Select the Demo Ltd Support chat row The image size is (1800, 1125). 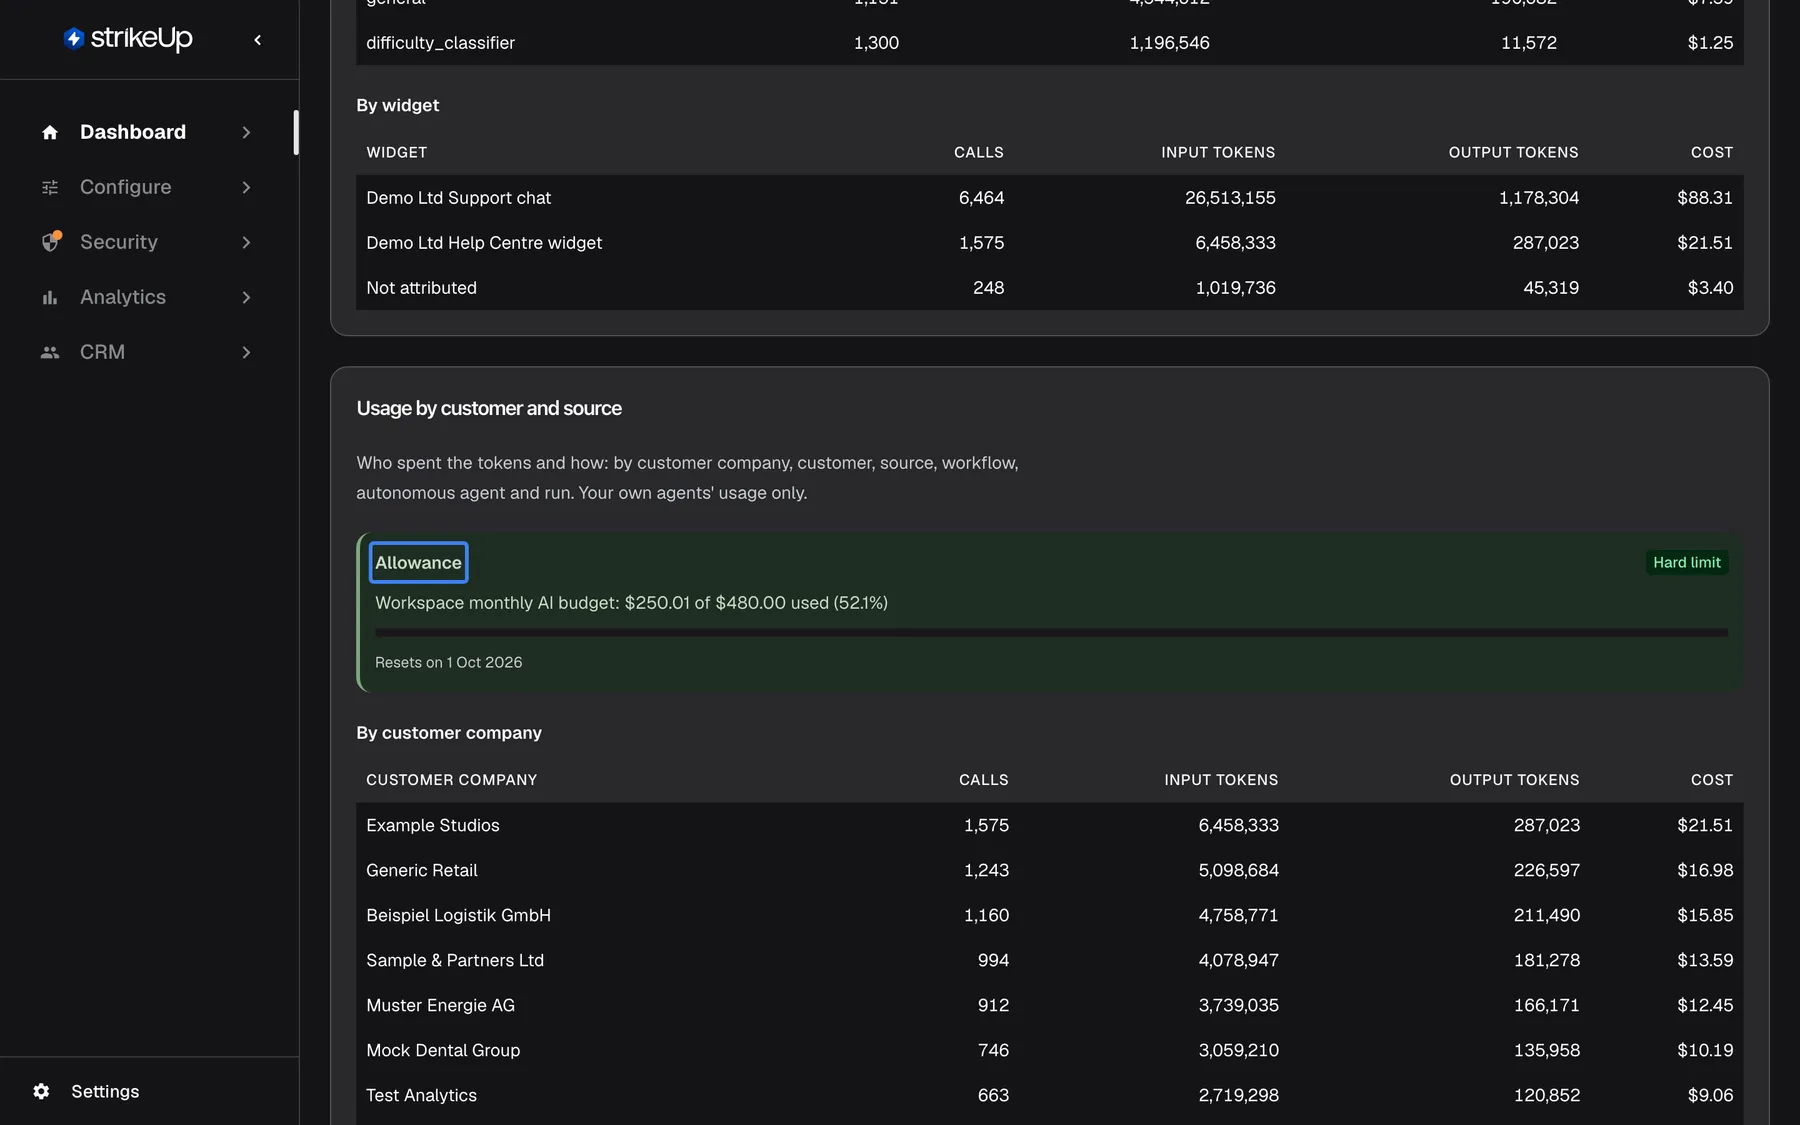(x=1050, y=198)
